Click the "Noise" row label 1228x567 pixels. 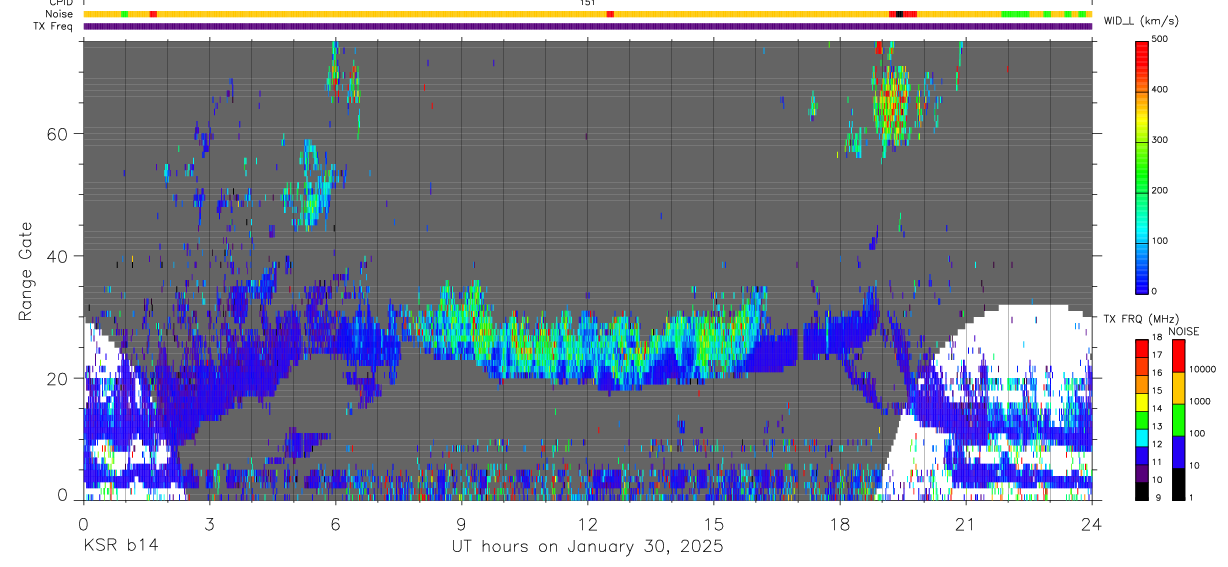click(x=59, y=14)
